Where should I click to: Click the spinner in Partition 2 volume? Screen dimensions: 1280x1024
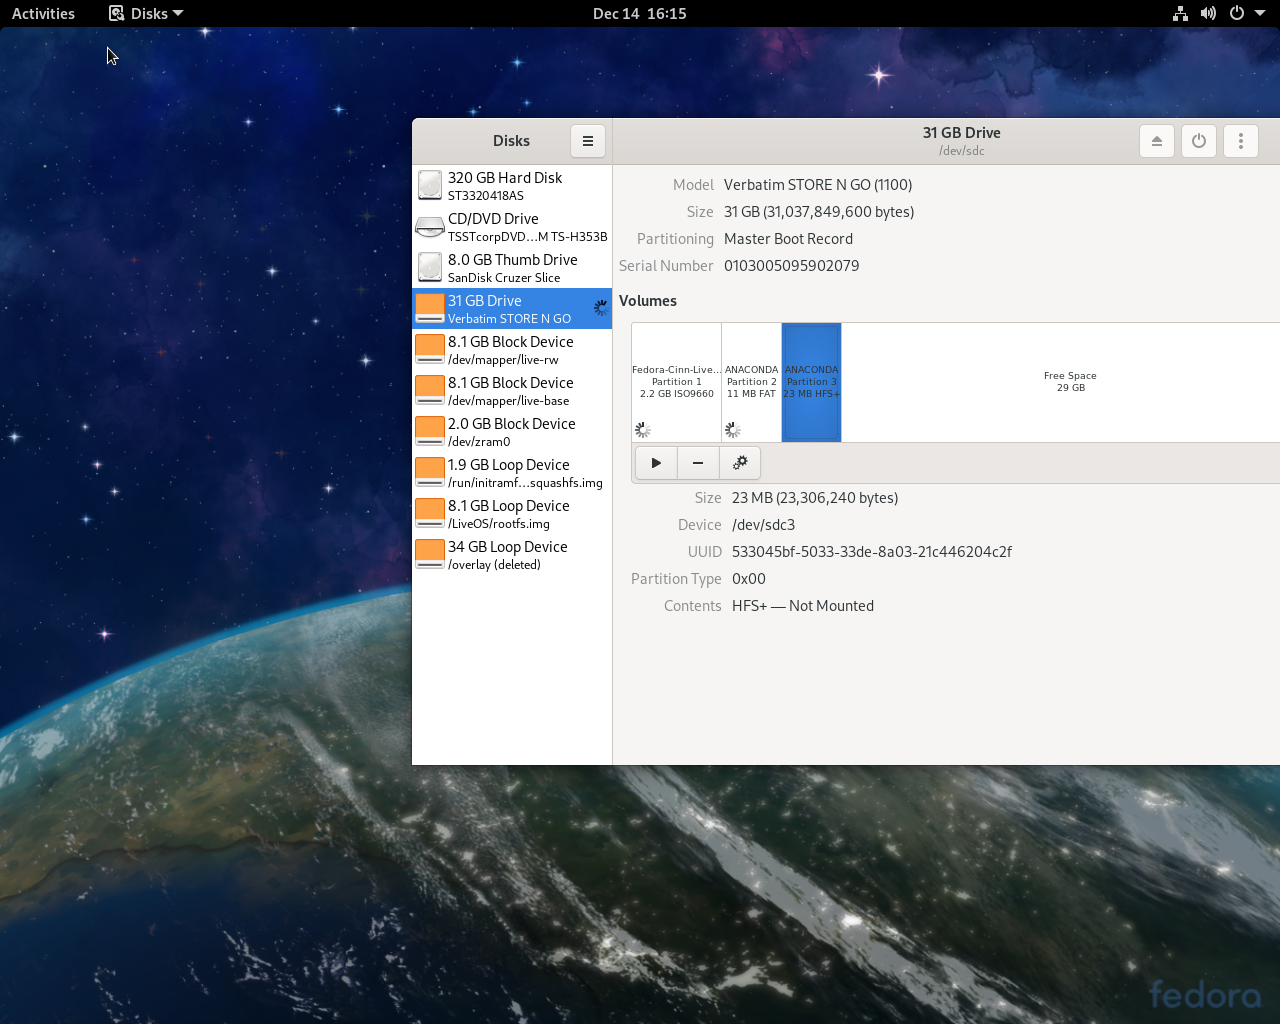point(733,430)
